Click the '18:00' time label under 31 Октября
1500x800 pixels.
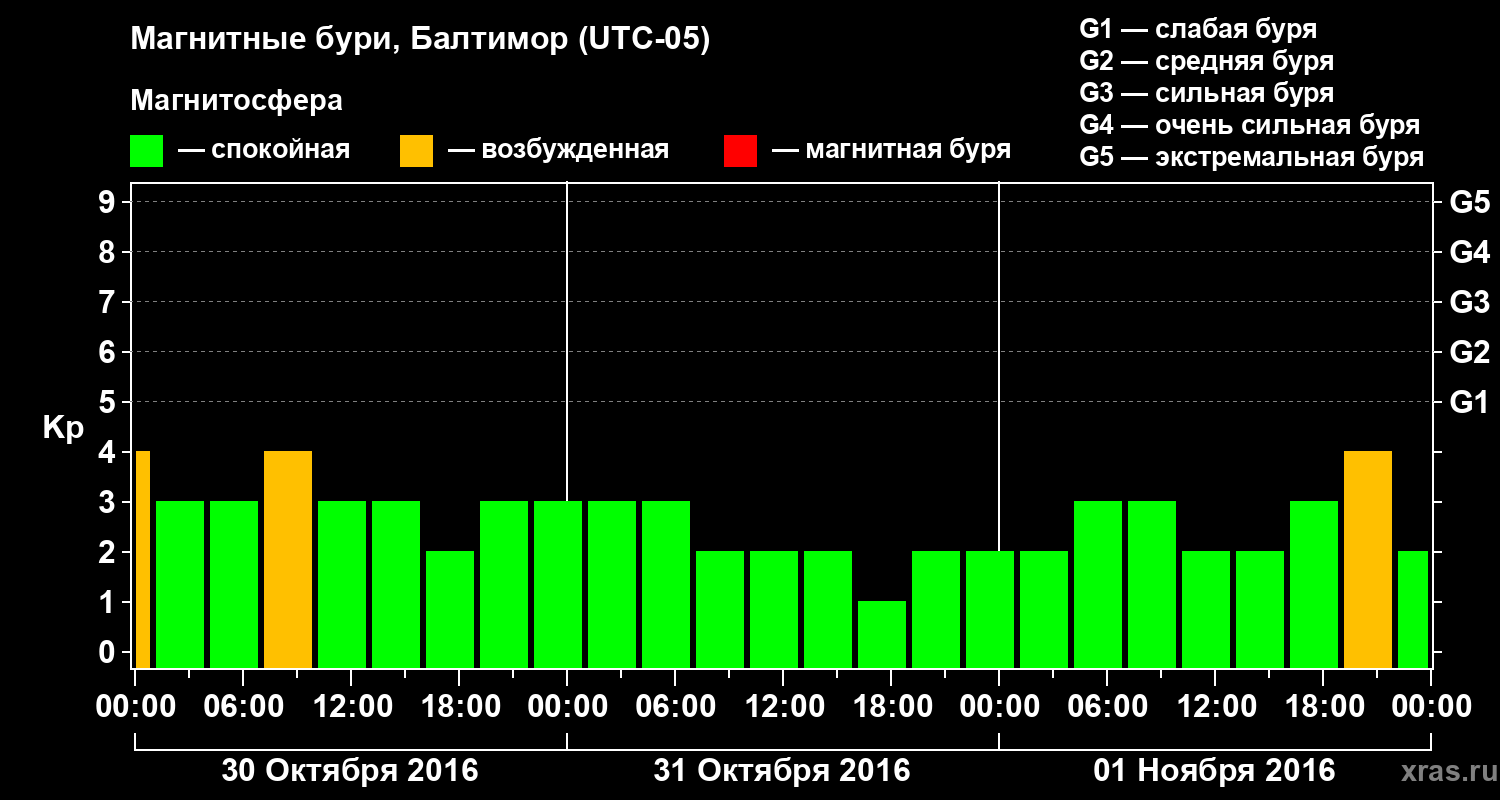[x=895, y=708]
